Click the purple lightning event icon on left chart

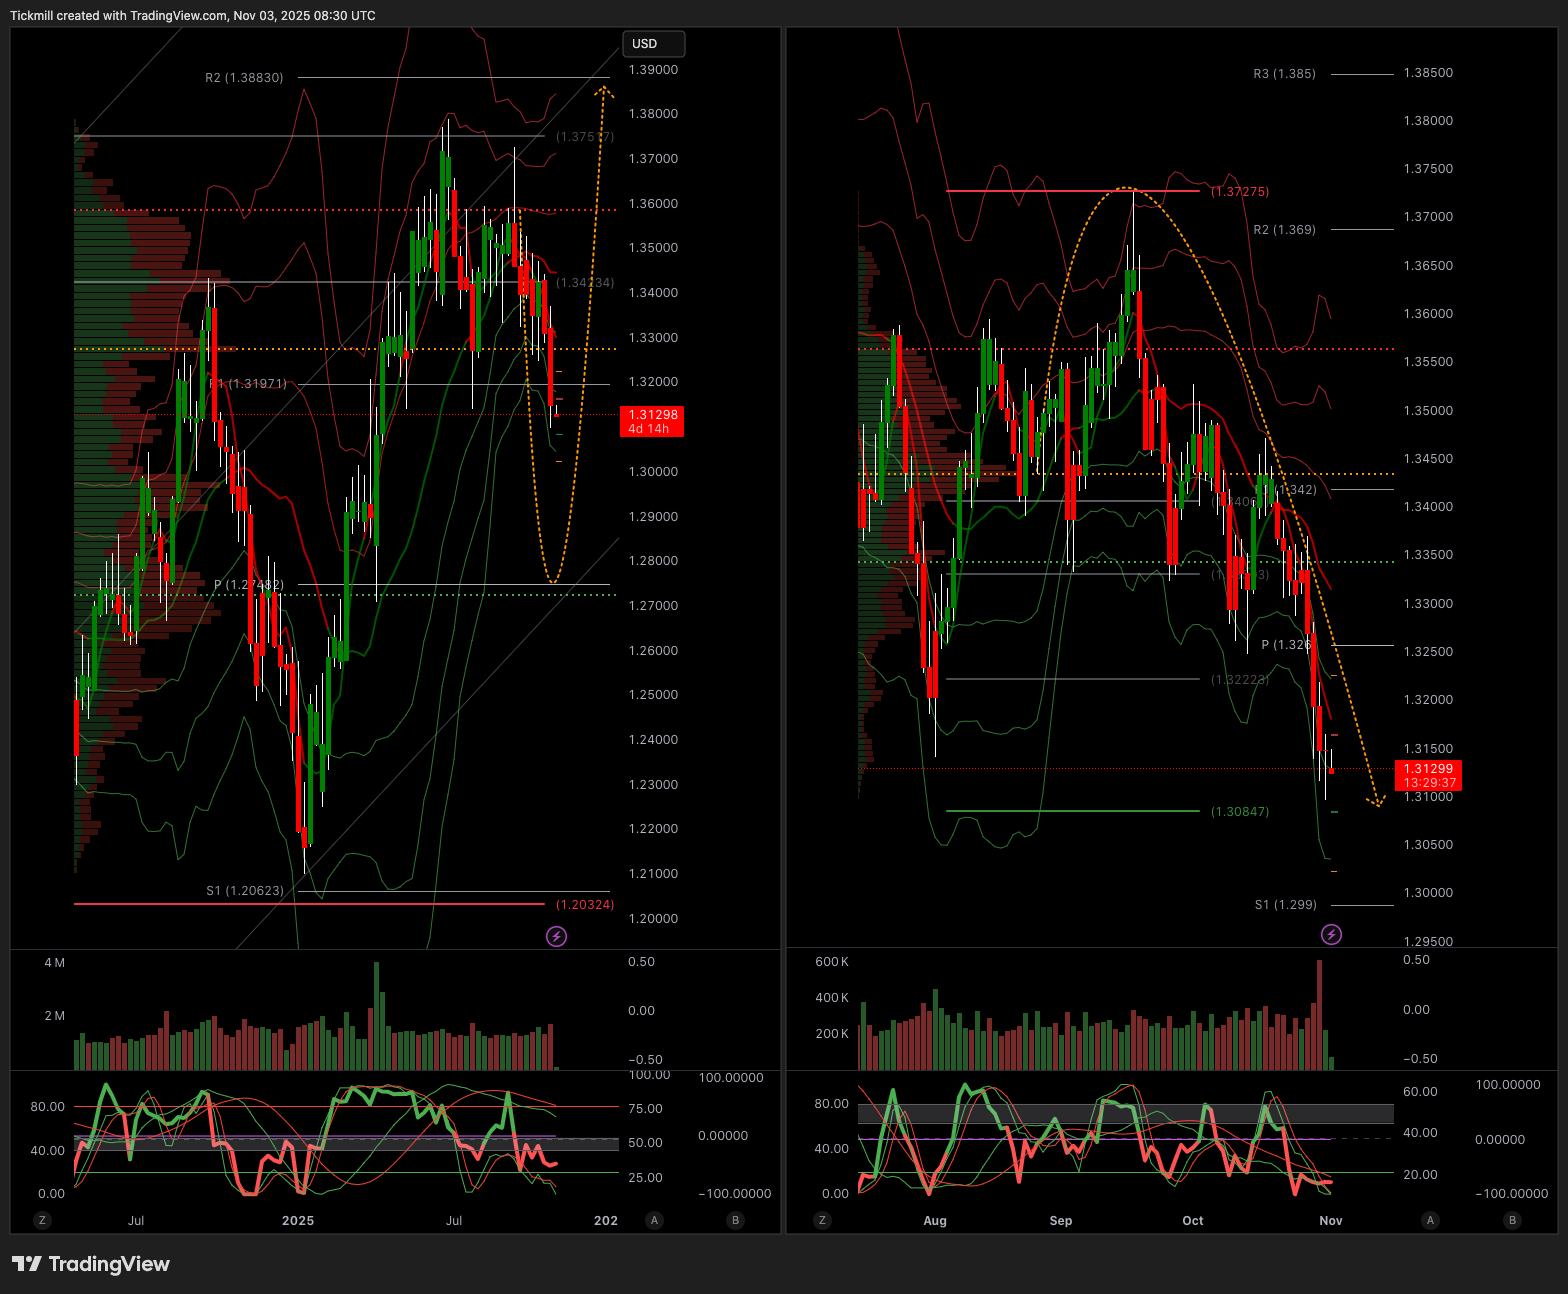coord(557,936)
